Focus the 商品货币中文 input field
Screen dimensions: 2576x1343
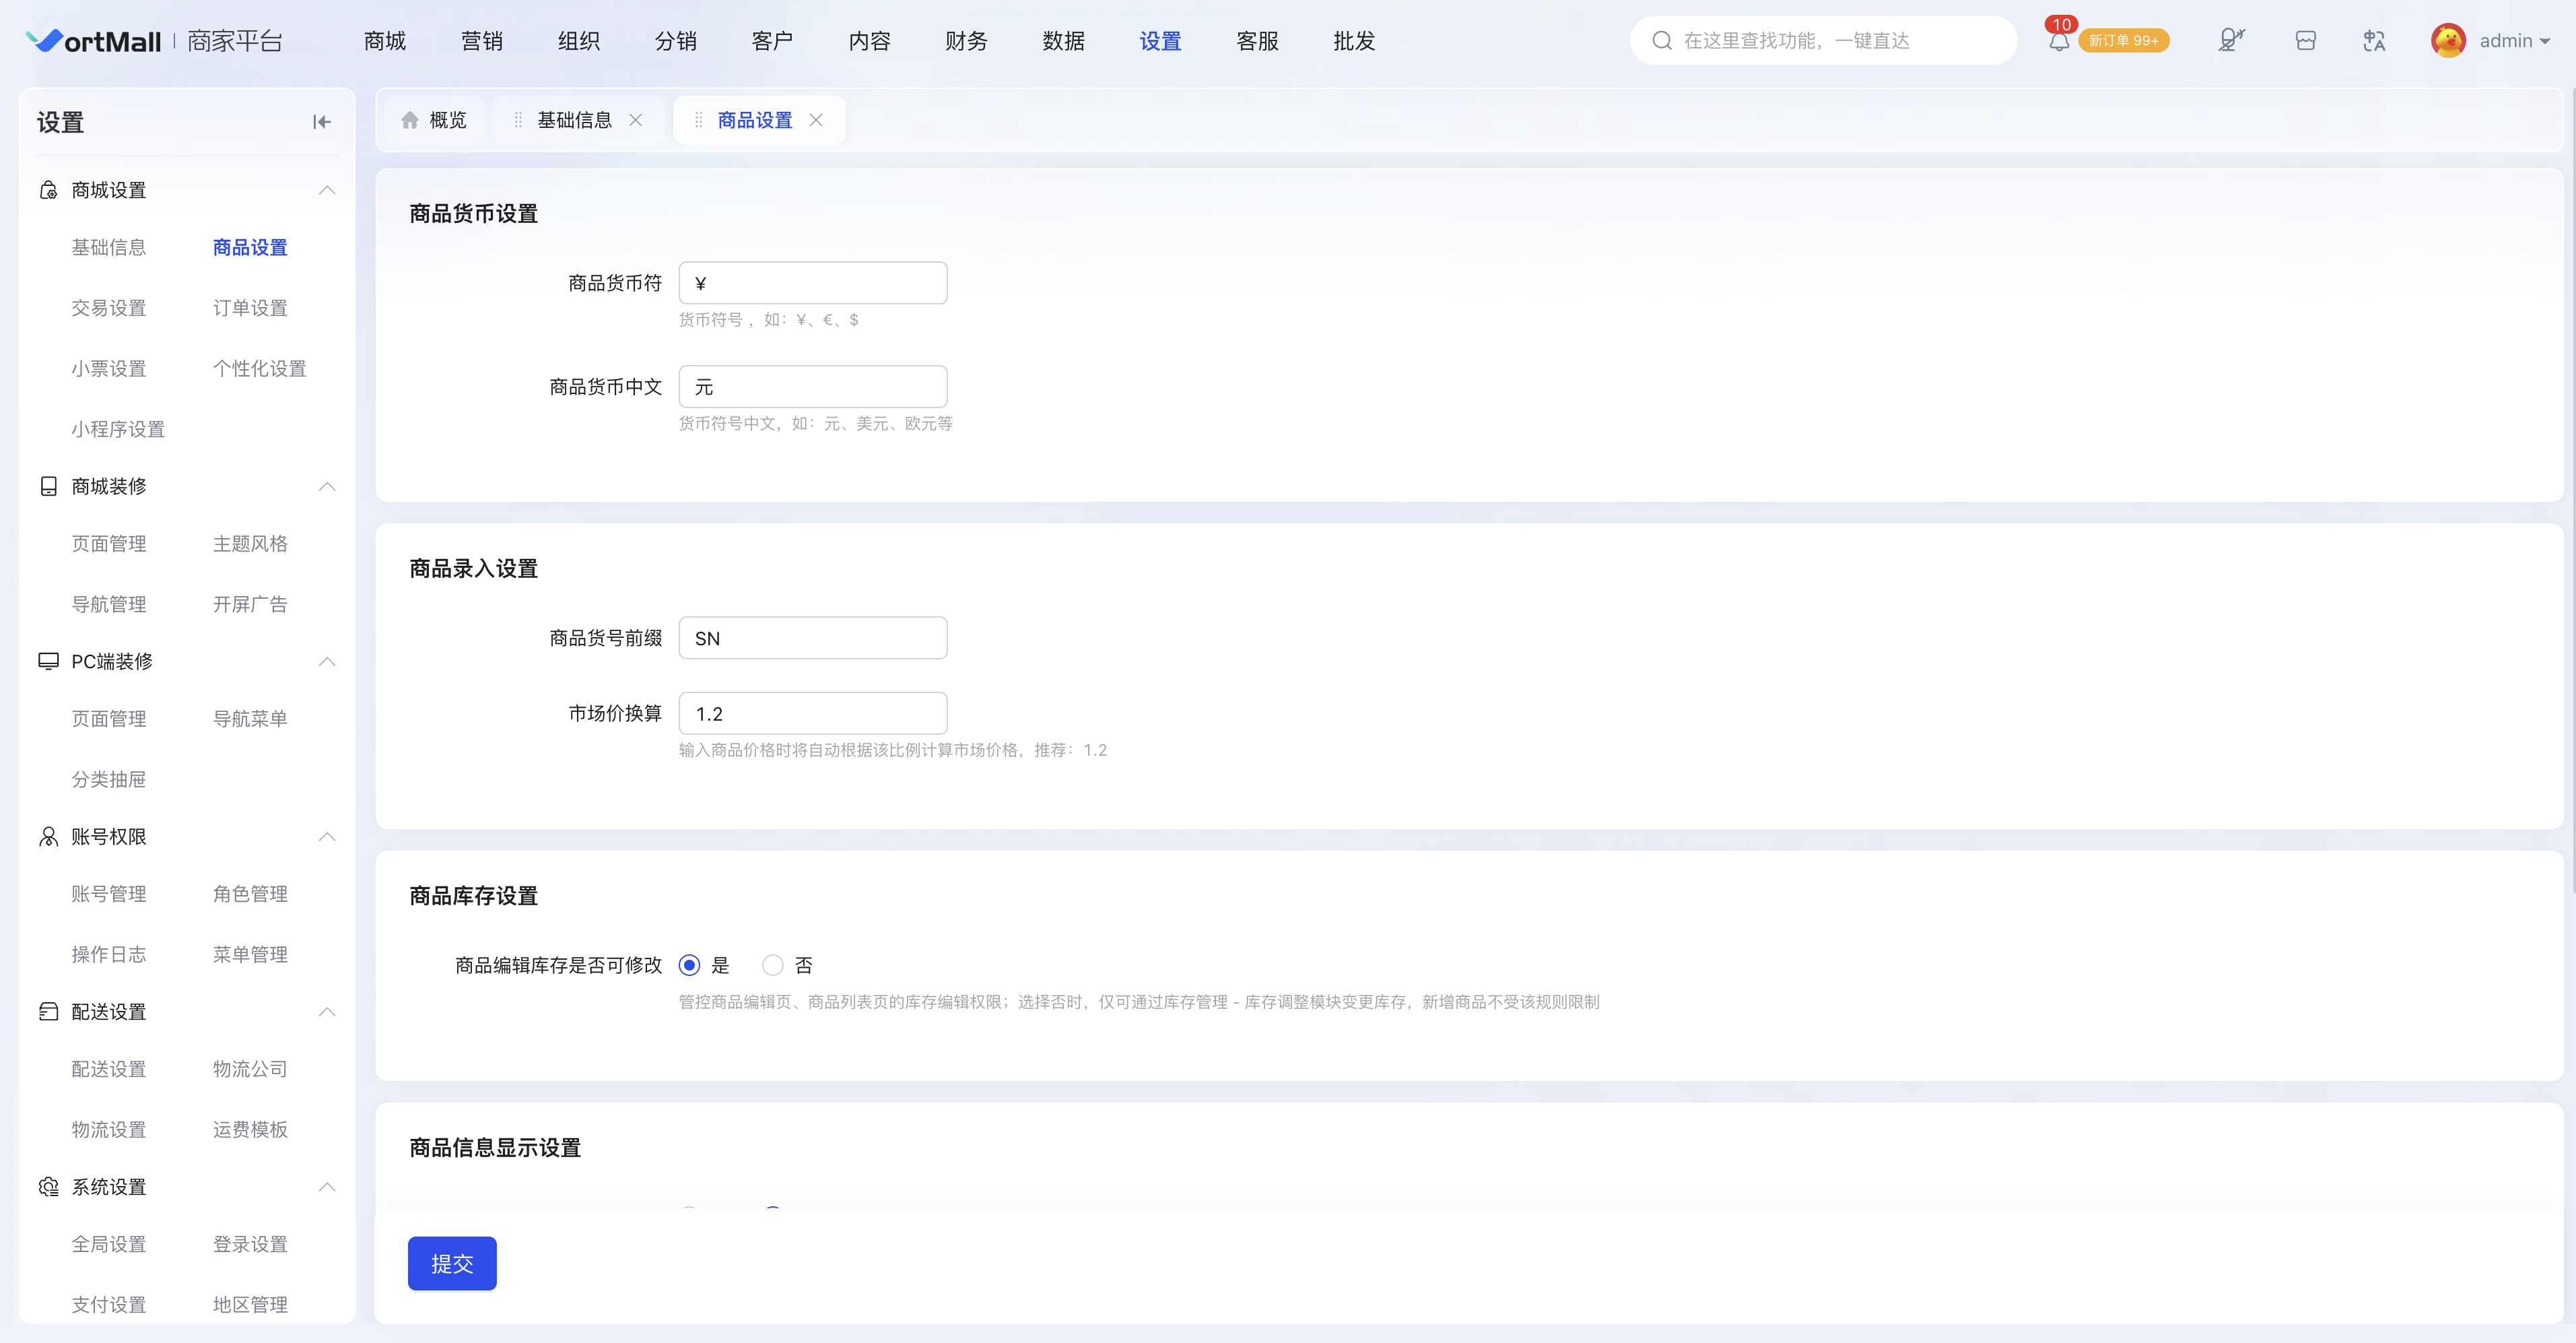[x=813, y=386]
